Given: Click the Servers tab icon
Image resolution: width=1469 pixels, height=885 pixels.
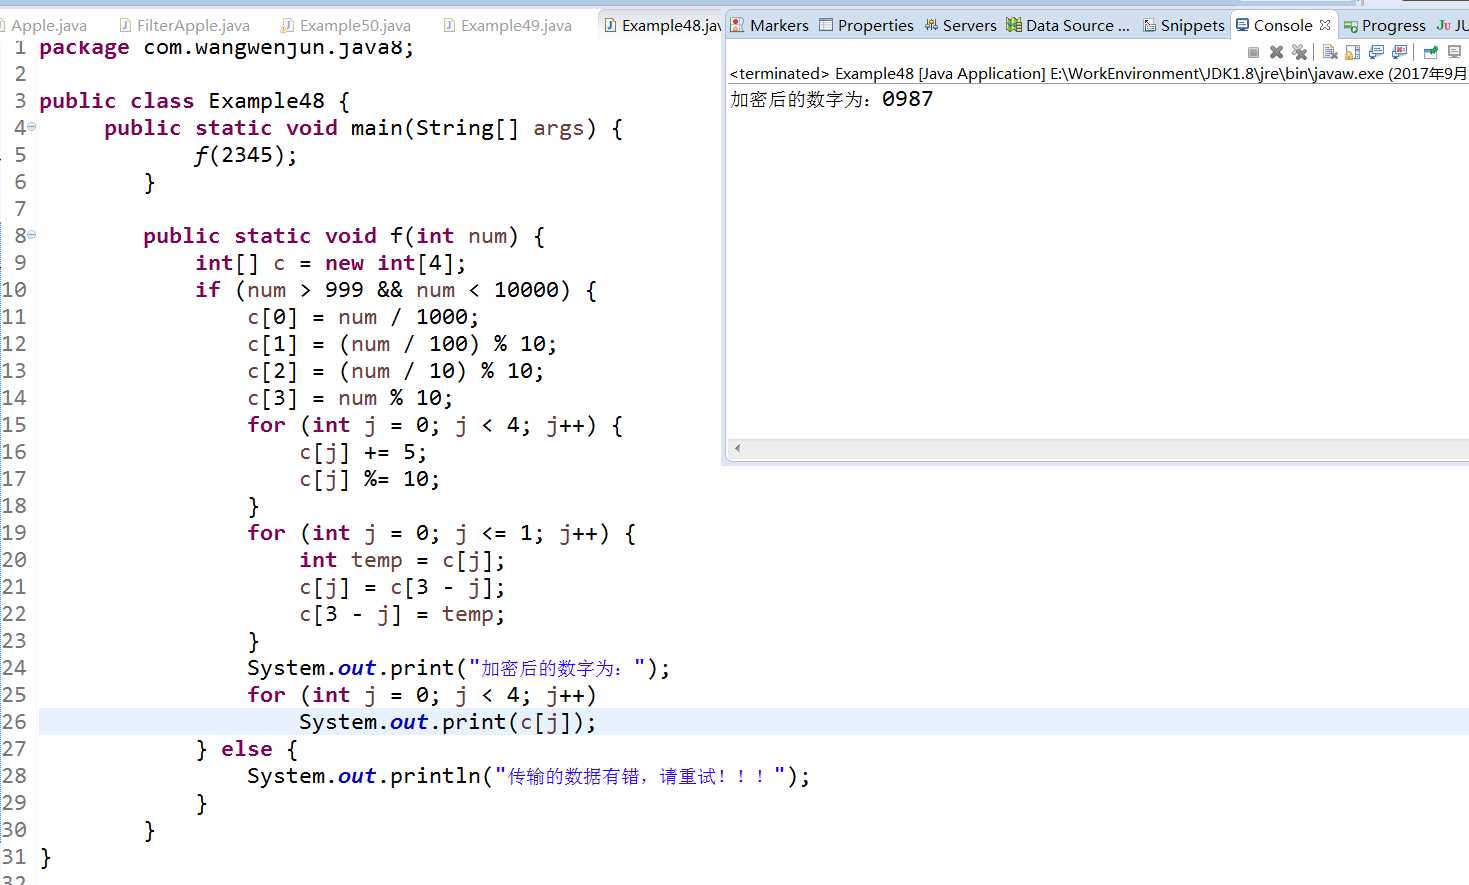Looking at the screenshot, I should (x=931, y=25).
